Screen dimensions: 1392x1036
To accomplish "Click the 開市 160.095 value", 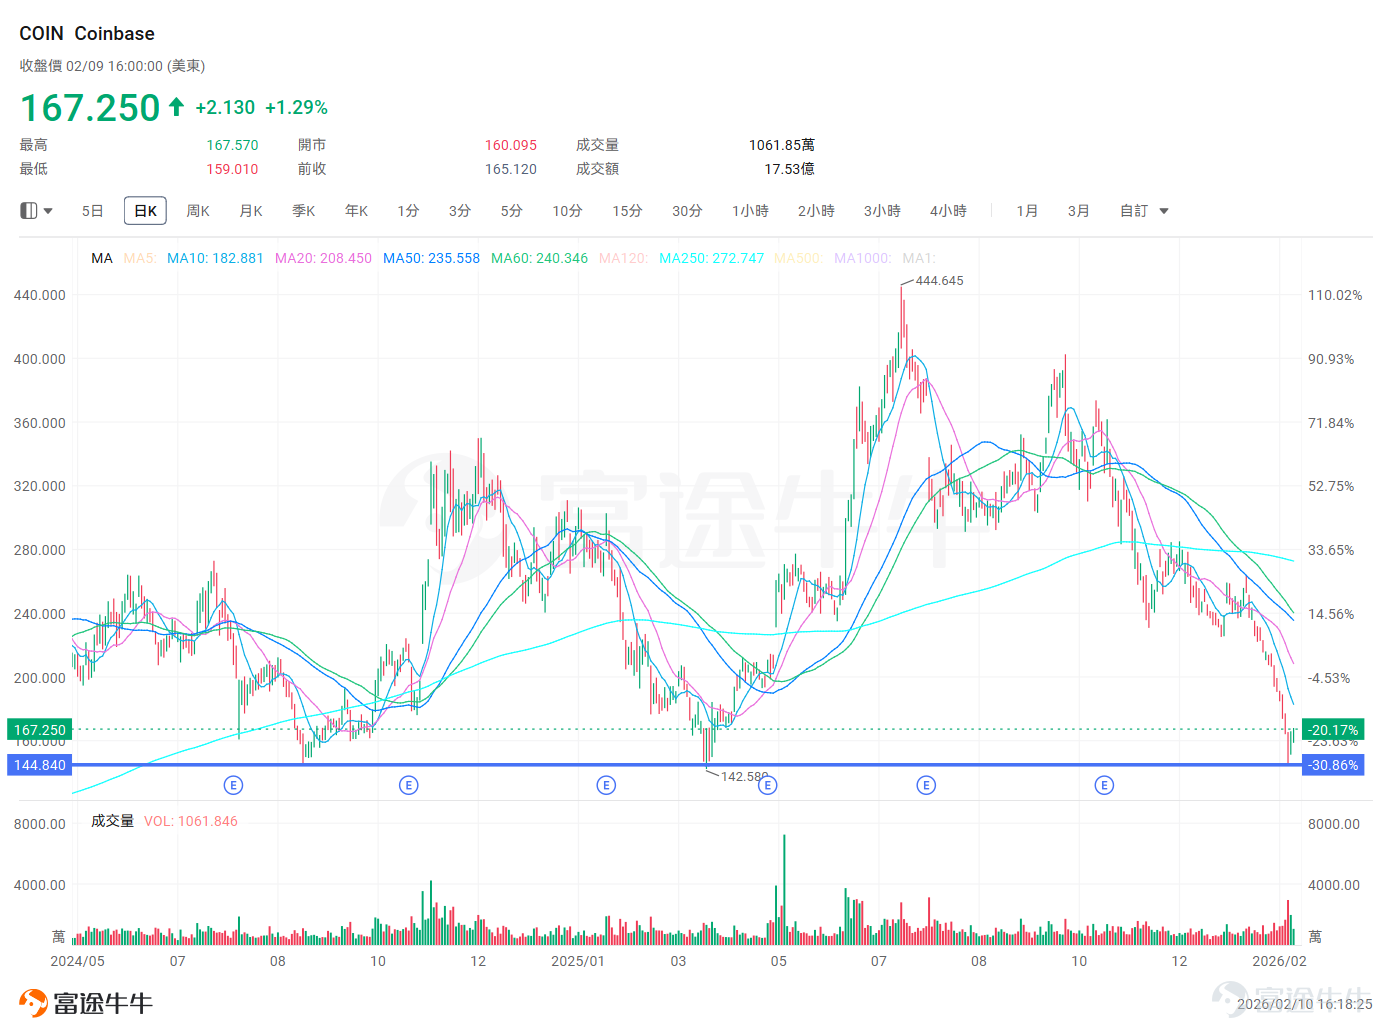I will tap(511, 145).
